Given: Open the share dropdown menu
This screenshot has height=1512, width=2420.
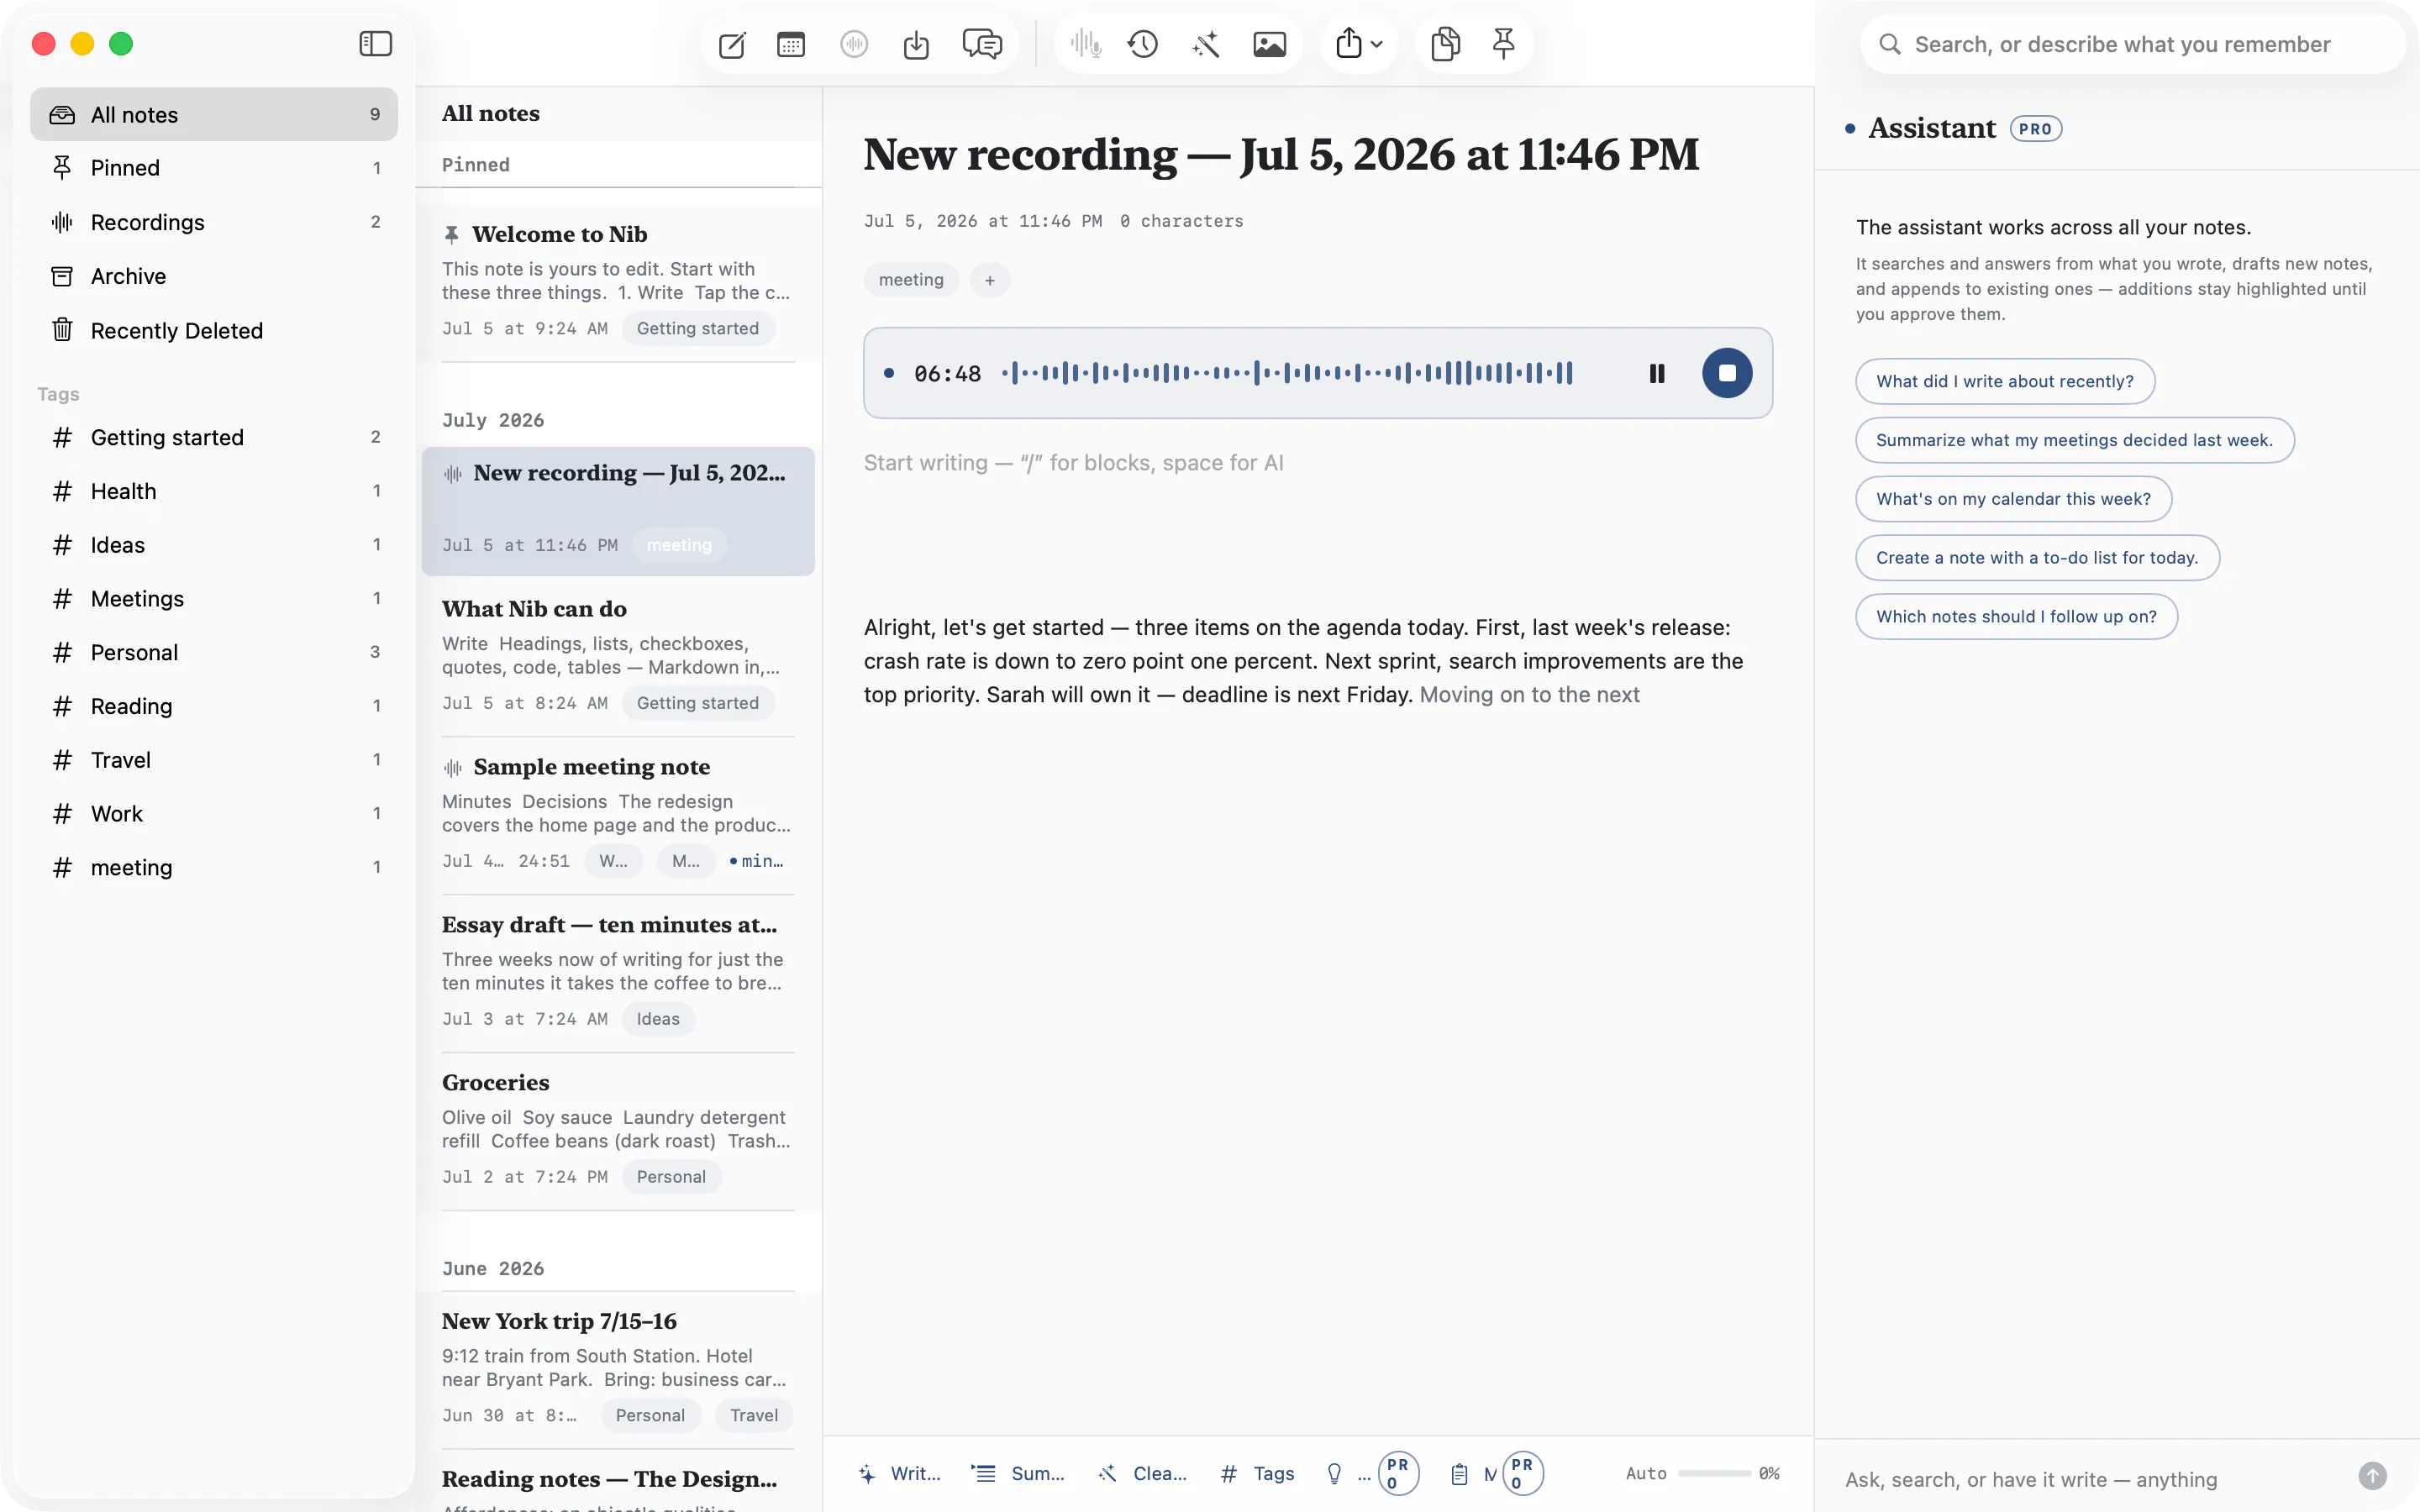Looking at the screenshot, I should click(x=1359, y=45).
